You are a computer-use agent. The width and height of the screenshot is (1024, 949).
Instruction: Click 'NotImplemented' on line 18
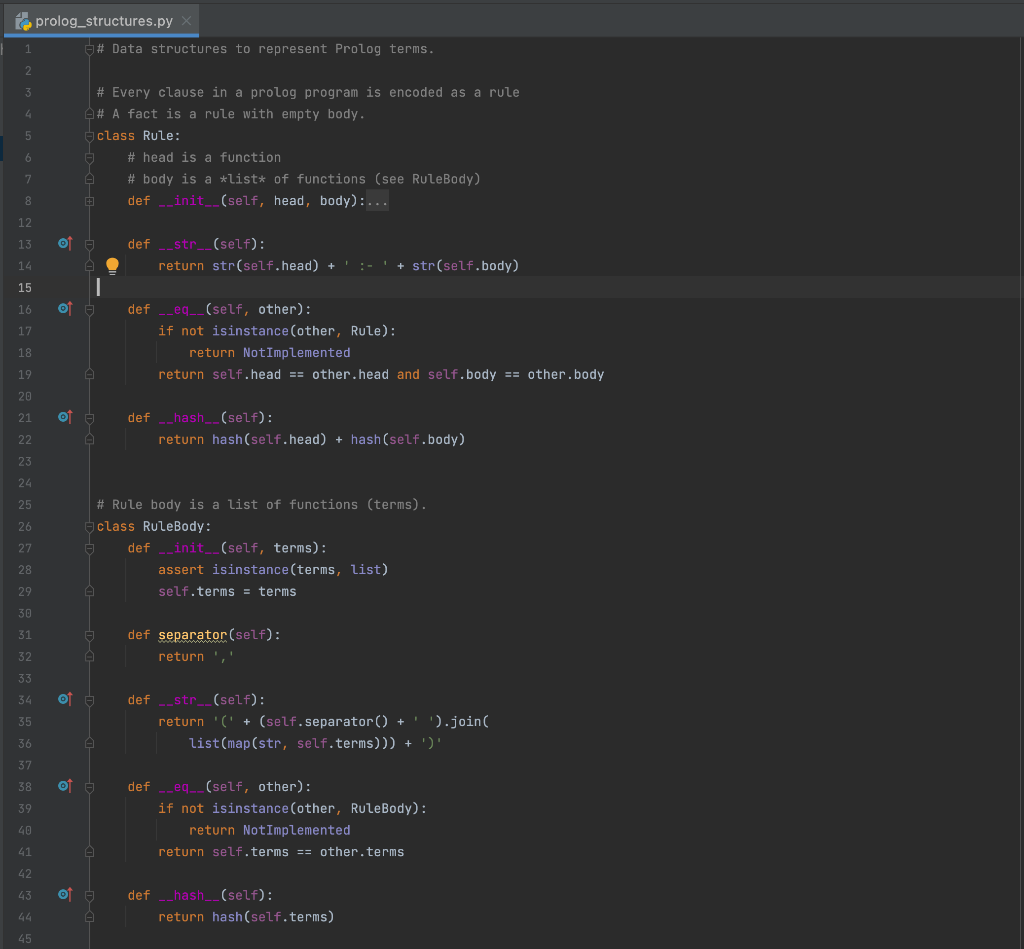(296, 353)
